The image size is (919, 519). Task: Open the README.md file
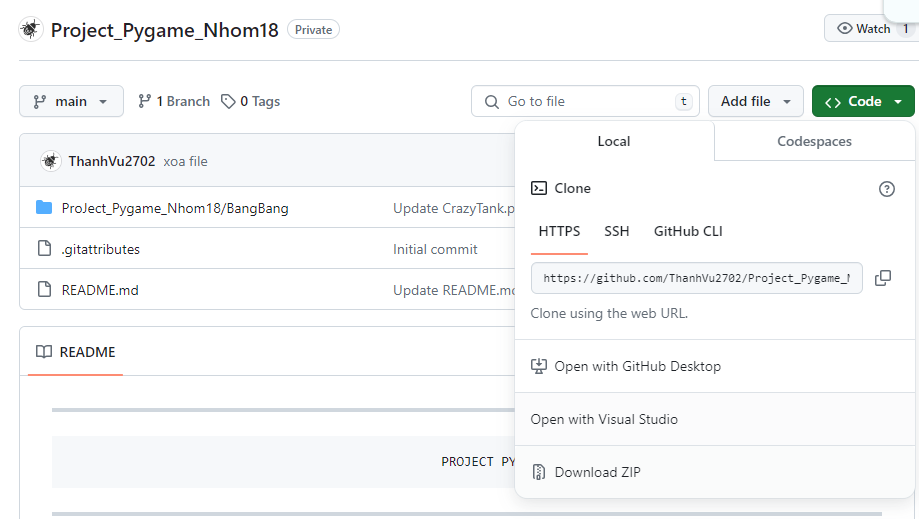[100, 290]
